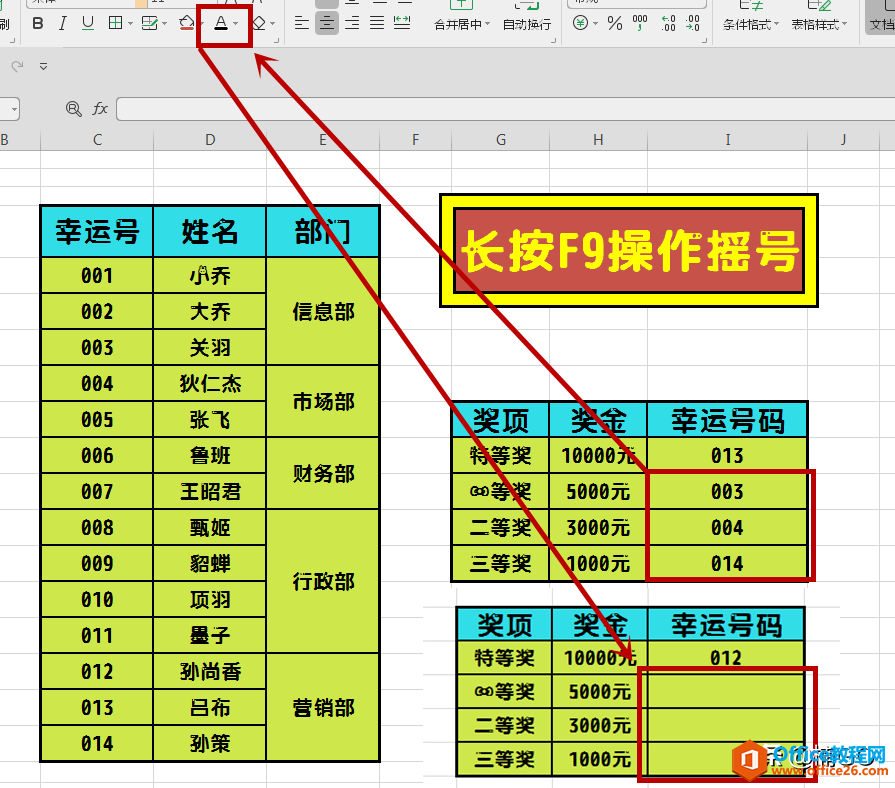Select column D header
The height and width of the screenshot is (788, 895).
pyautogui.click(x=210, y=140)
